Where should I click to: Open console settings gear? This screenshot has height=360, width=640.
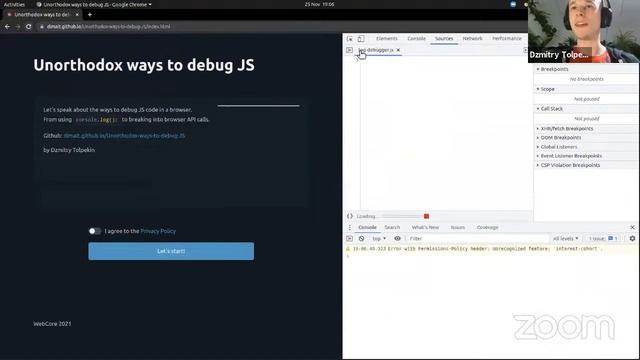coord(632,238)
